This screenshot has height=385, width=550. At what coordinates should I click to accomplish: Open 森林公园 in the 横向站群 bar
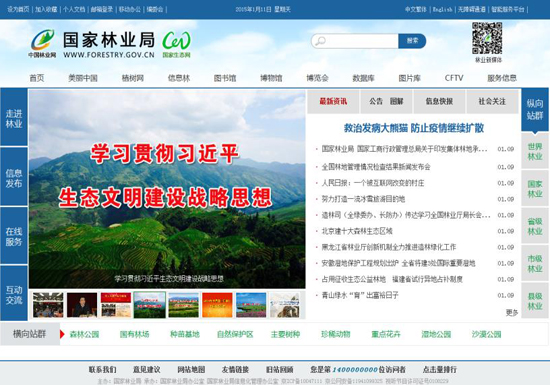pos(84,334)
